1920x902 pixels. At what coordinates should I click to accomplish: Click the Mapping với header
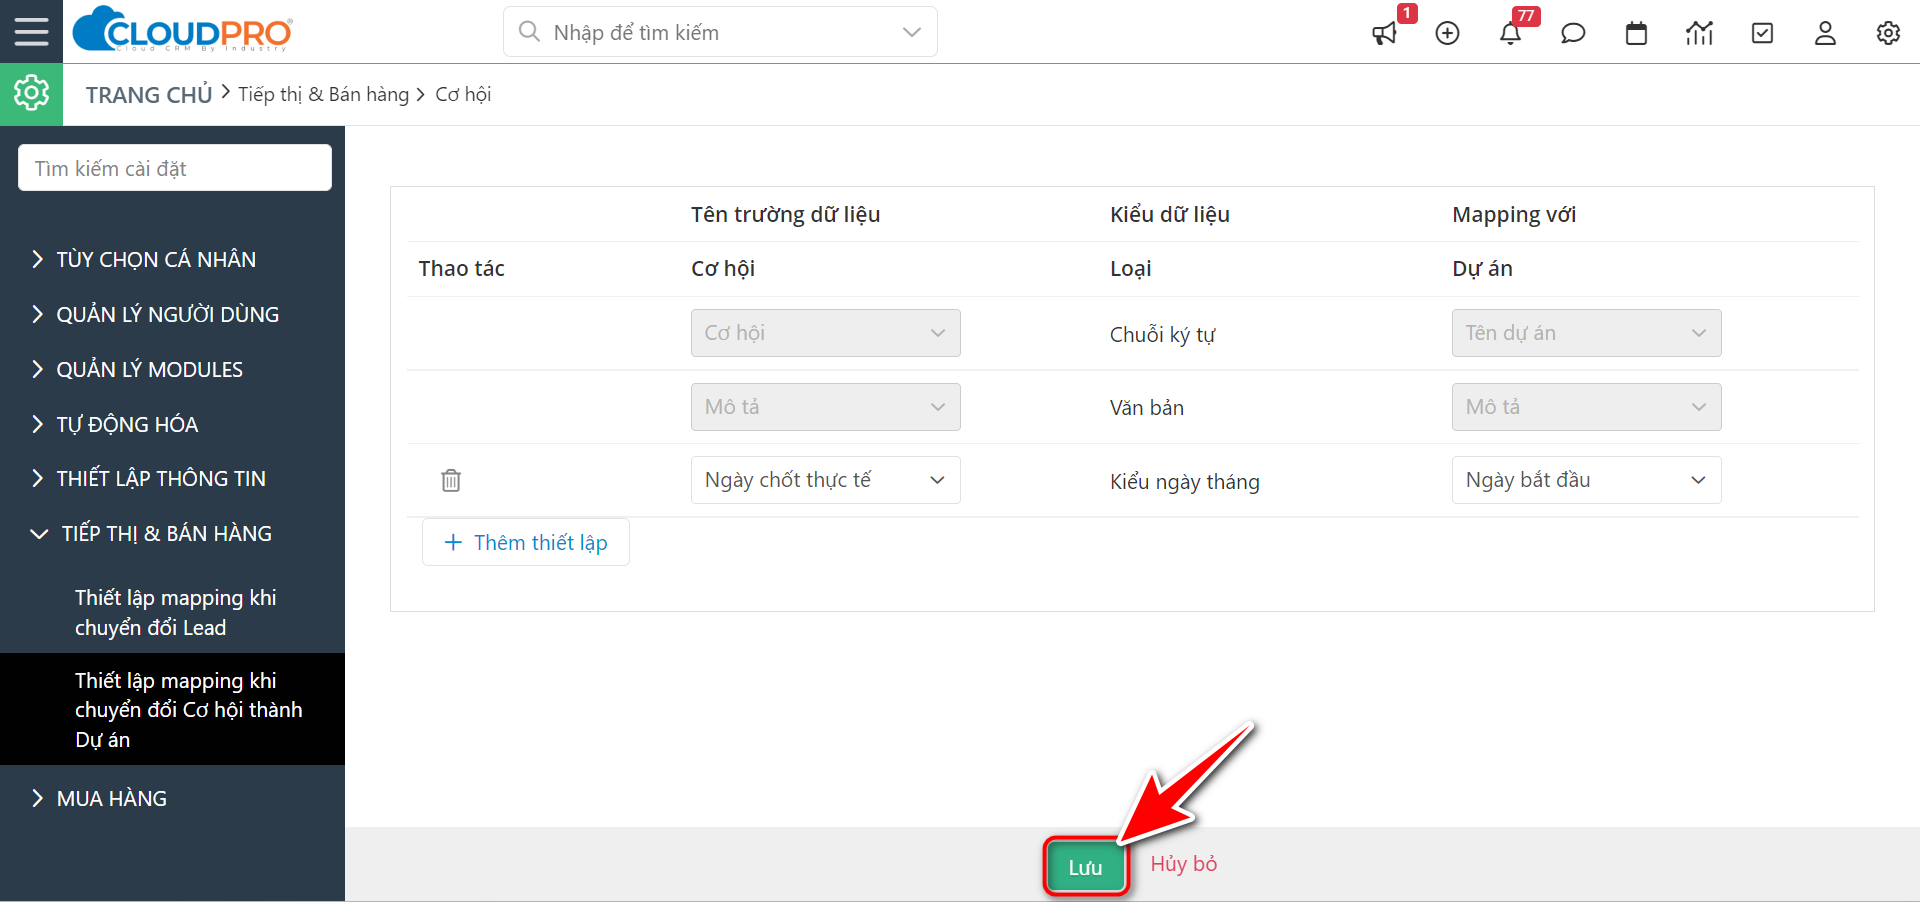[x=1514, y=214]
